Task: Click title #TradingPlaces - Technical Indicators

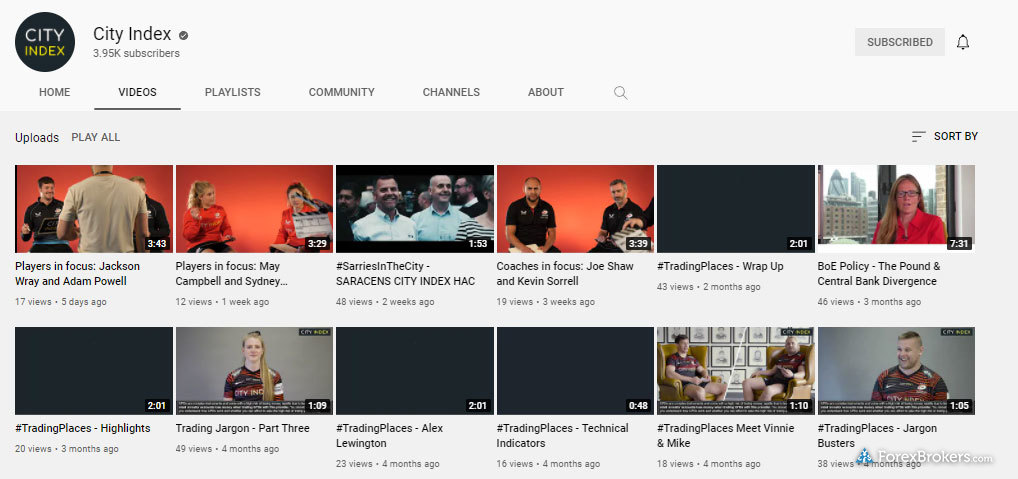Action: [x=562, y=436]
